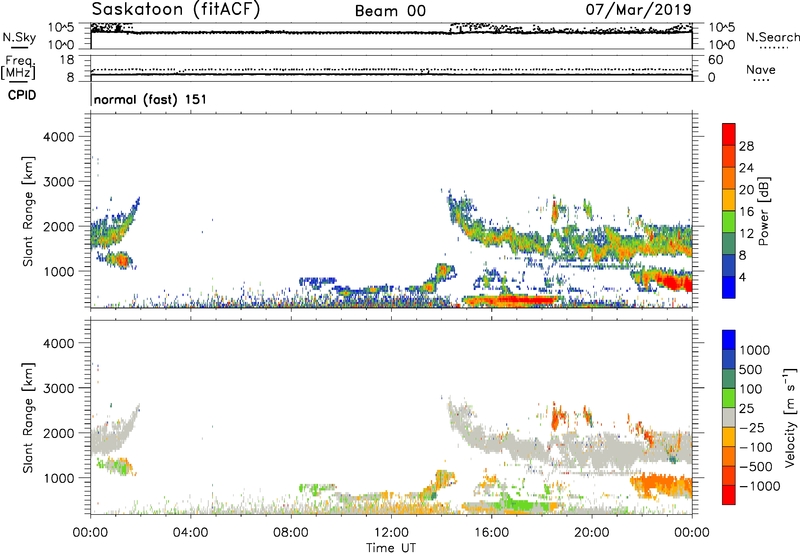
Task: Select the "08:00" time tick label
Action: 290,533
